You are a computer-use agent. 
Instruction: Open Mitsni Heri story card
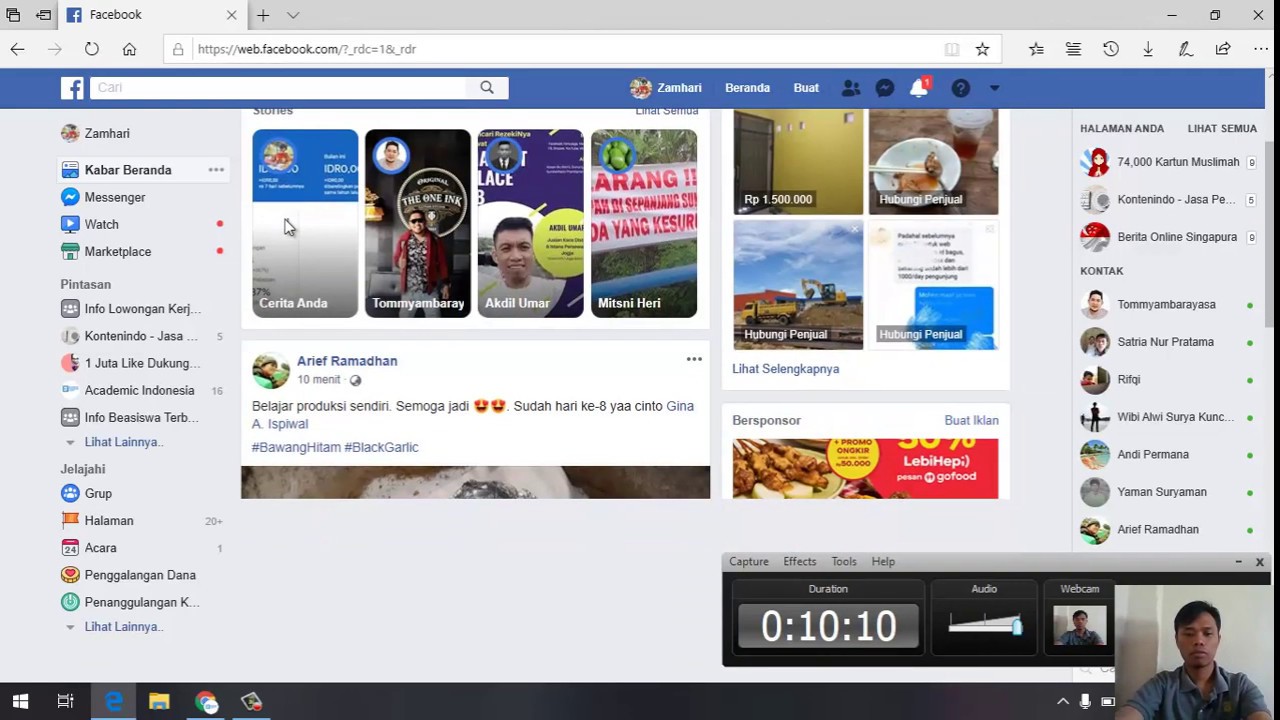(x=644, y=223)
